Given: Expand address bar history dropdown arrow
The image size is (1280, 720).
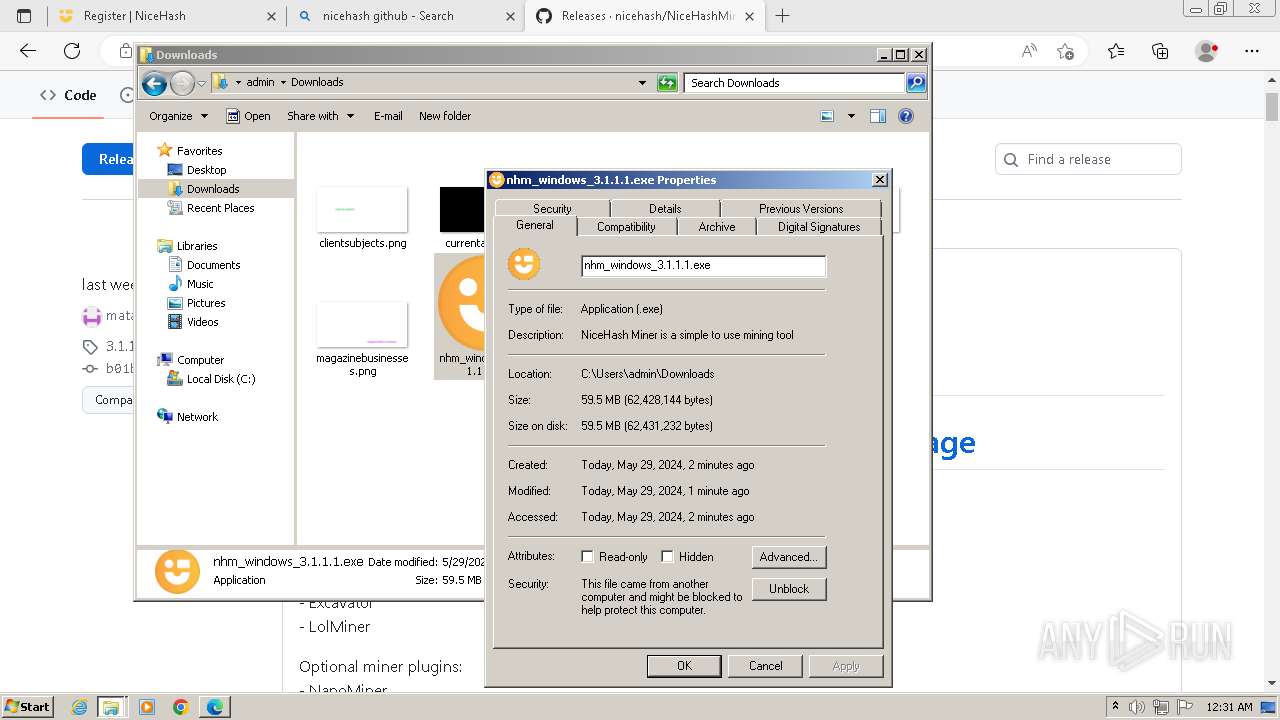Looking at the screenshot, I should point(642,83).
